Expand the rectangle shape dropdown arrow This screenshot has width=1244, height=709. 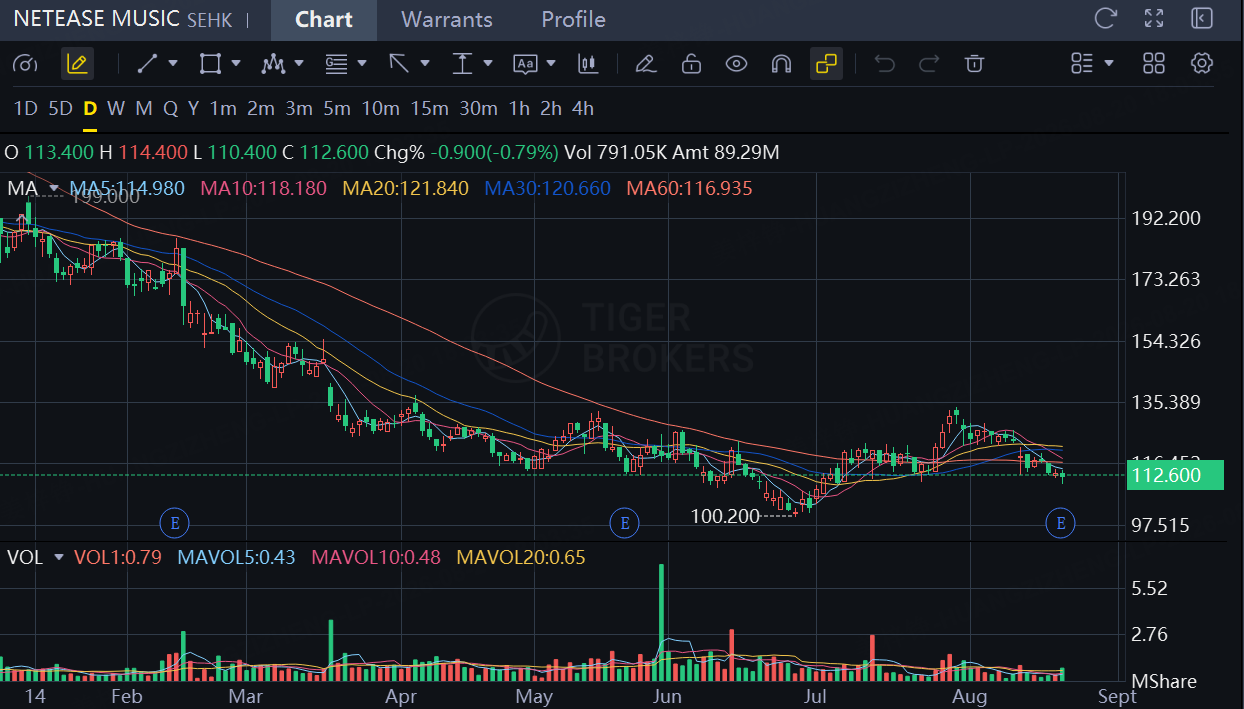[x=236, y=63]
